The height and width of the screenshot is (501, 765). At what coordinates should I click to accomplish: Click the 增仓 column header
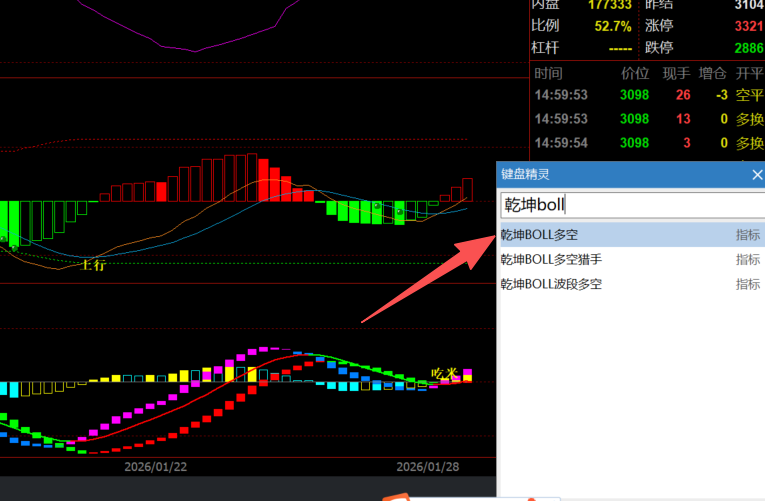(x=712, y=73)
